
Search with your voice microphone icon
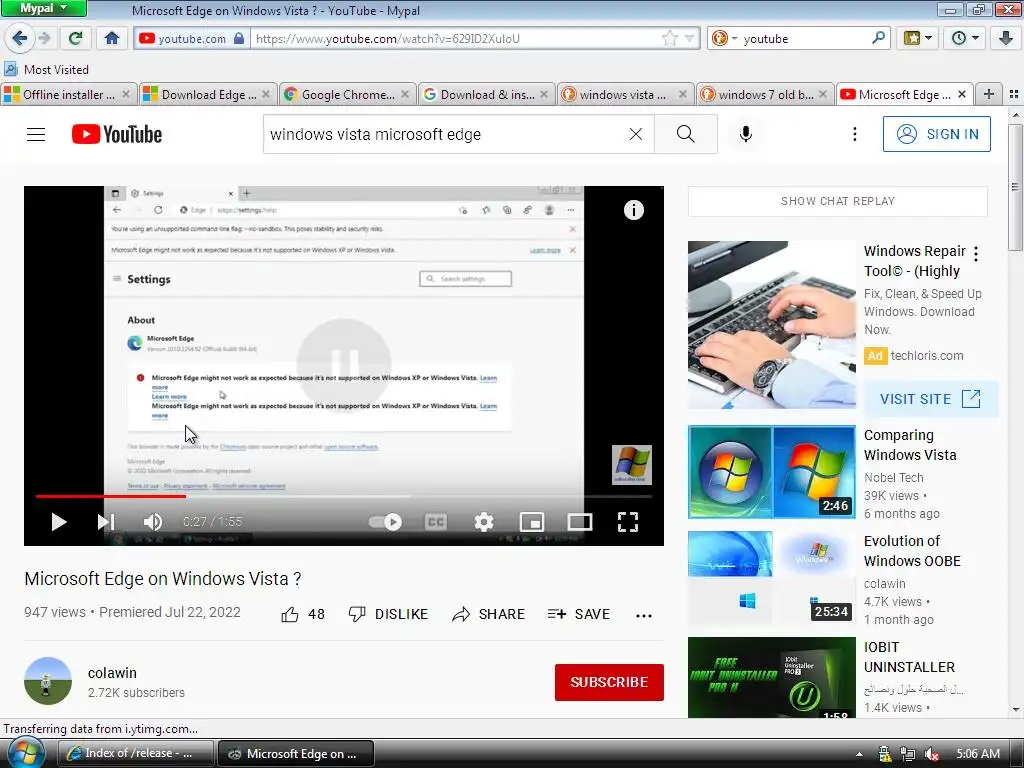point(745,135)
